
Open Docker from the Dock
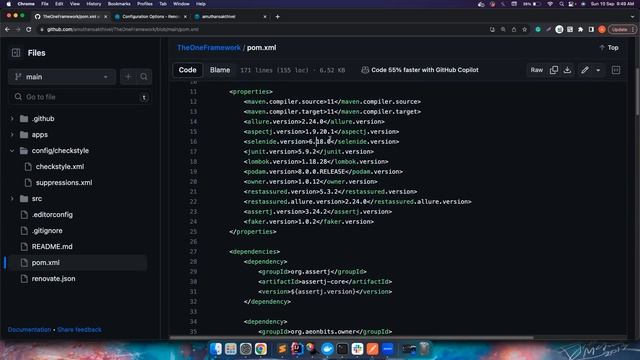click(x=327, y=349)
